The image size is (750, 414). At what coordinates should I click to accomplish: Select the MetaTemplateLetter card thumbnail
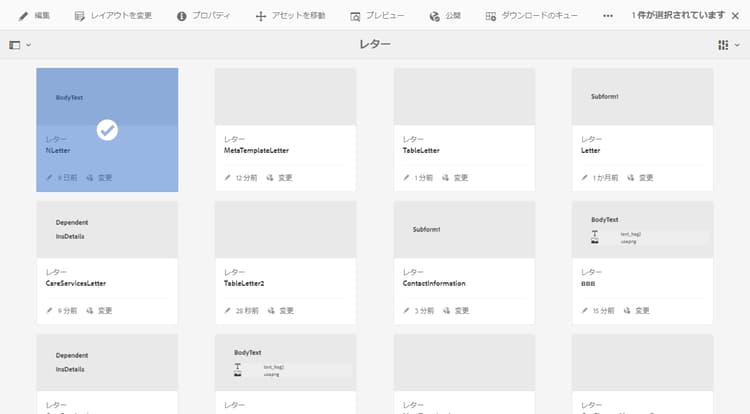pyautogui.click(x=285, y=97)
